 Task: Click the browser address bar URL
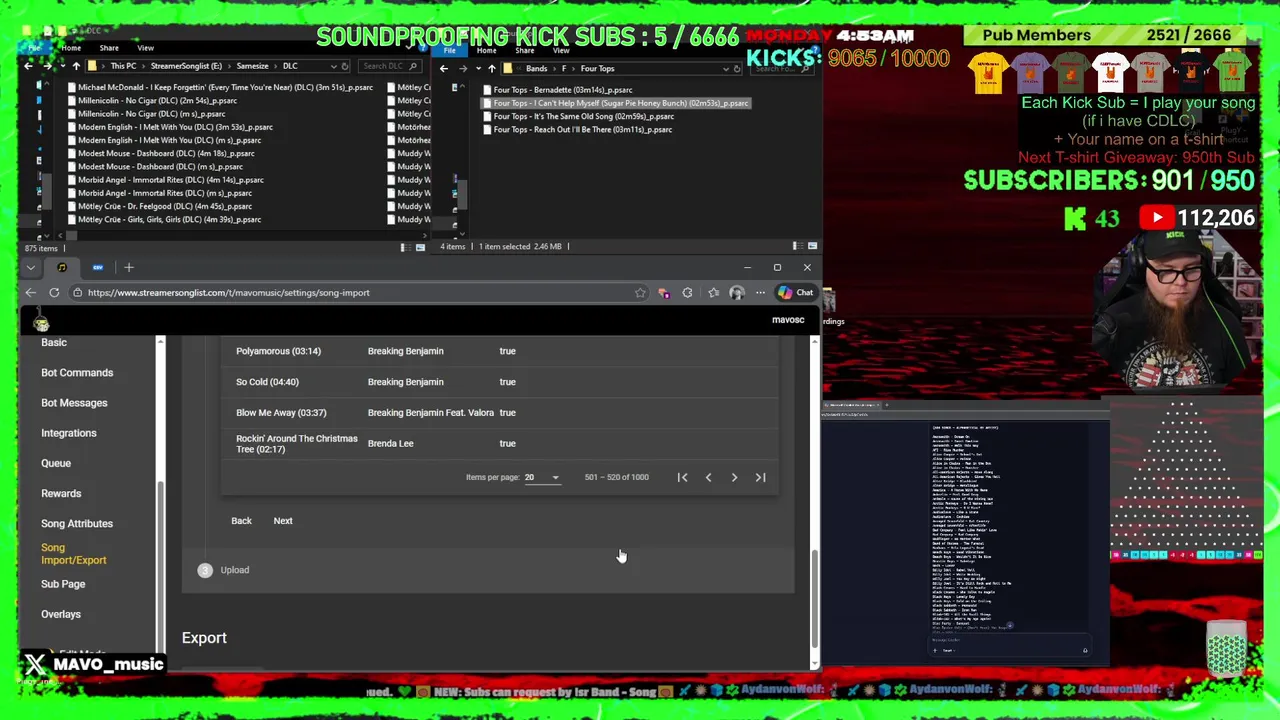coord(228,293)
